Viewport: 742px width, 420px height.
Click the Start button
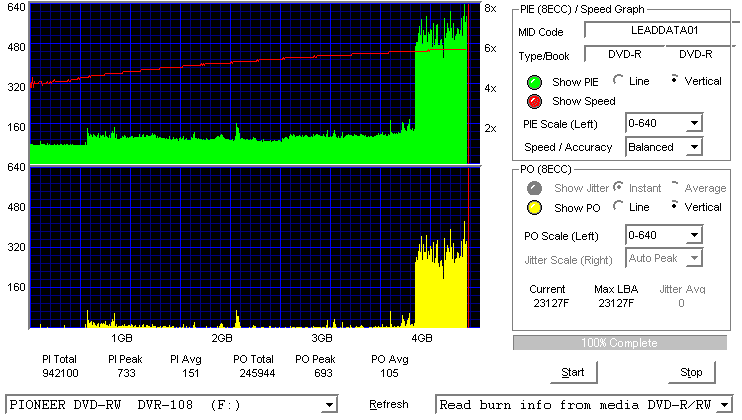(573, 373)
